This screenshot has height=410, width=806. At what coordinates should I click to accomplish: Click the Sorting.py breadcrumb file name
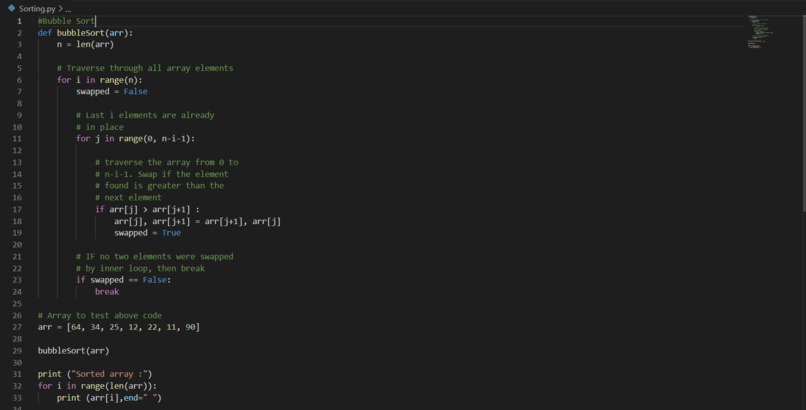click(37, 9)
